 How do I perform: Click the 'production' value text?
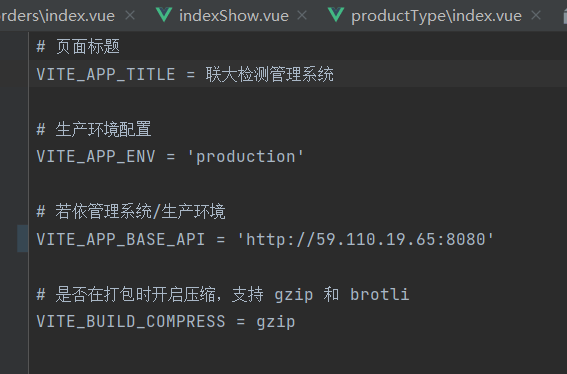pyautogui.click(x=246, y=157)
